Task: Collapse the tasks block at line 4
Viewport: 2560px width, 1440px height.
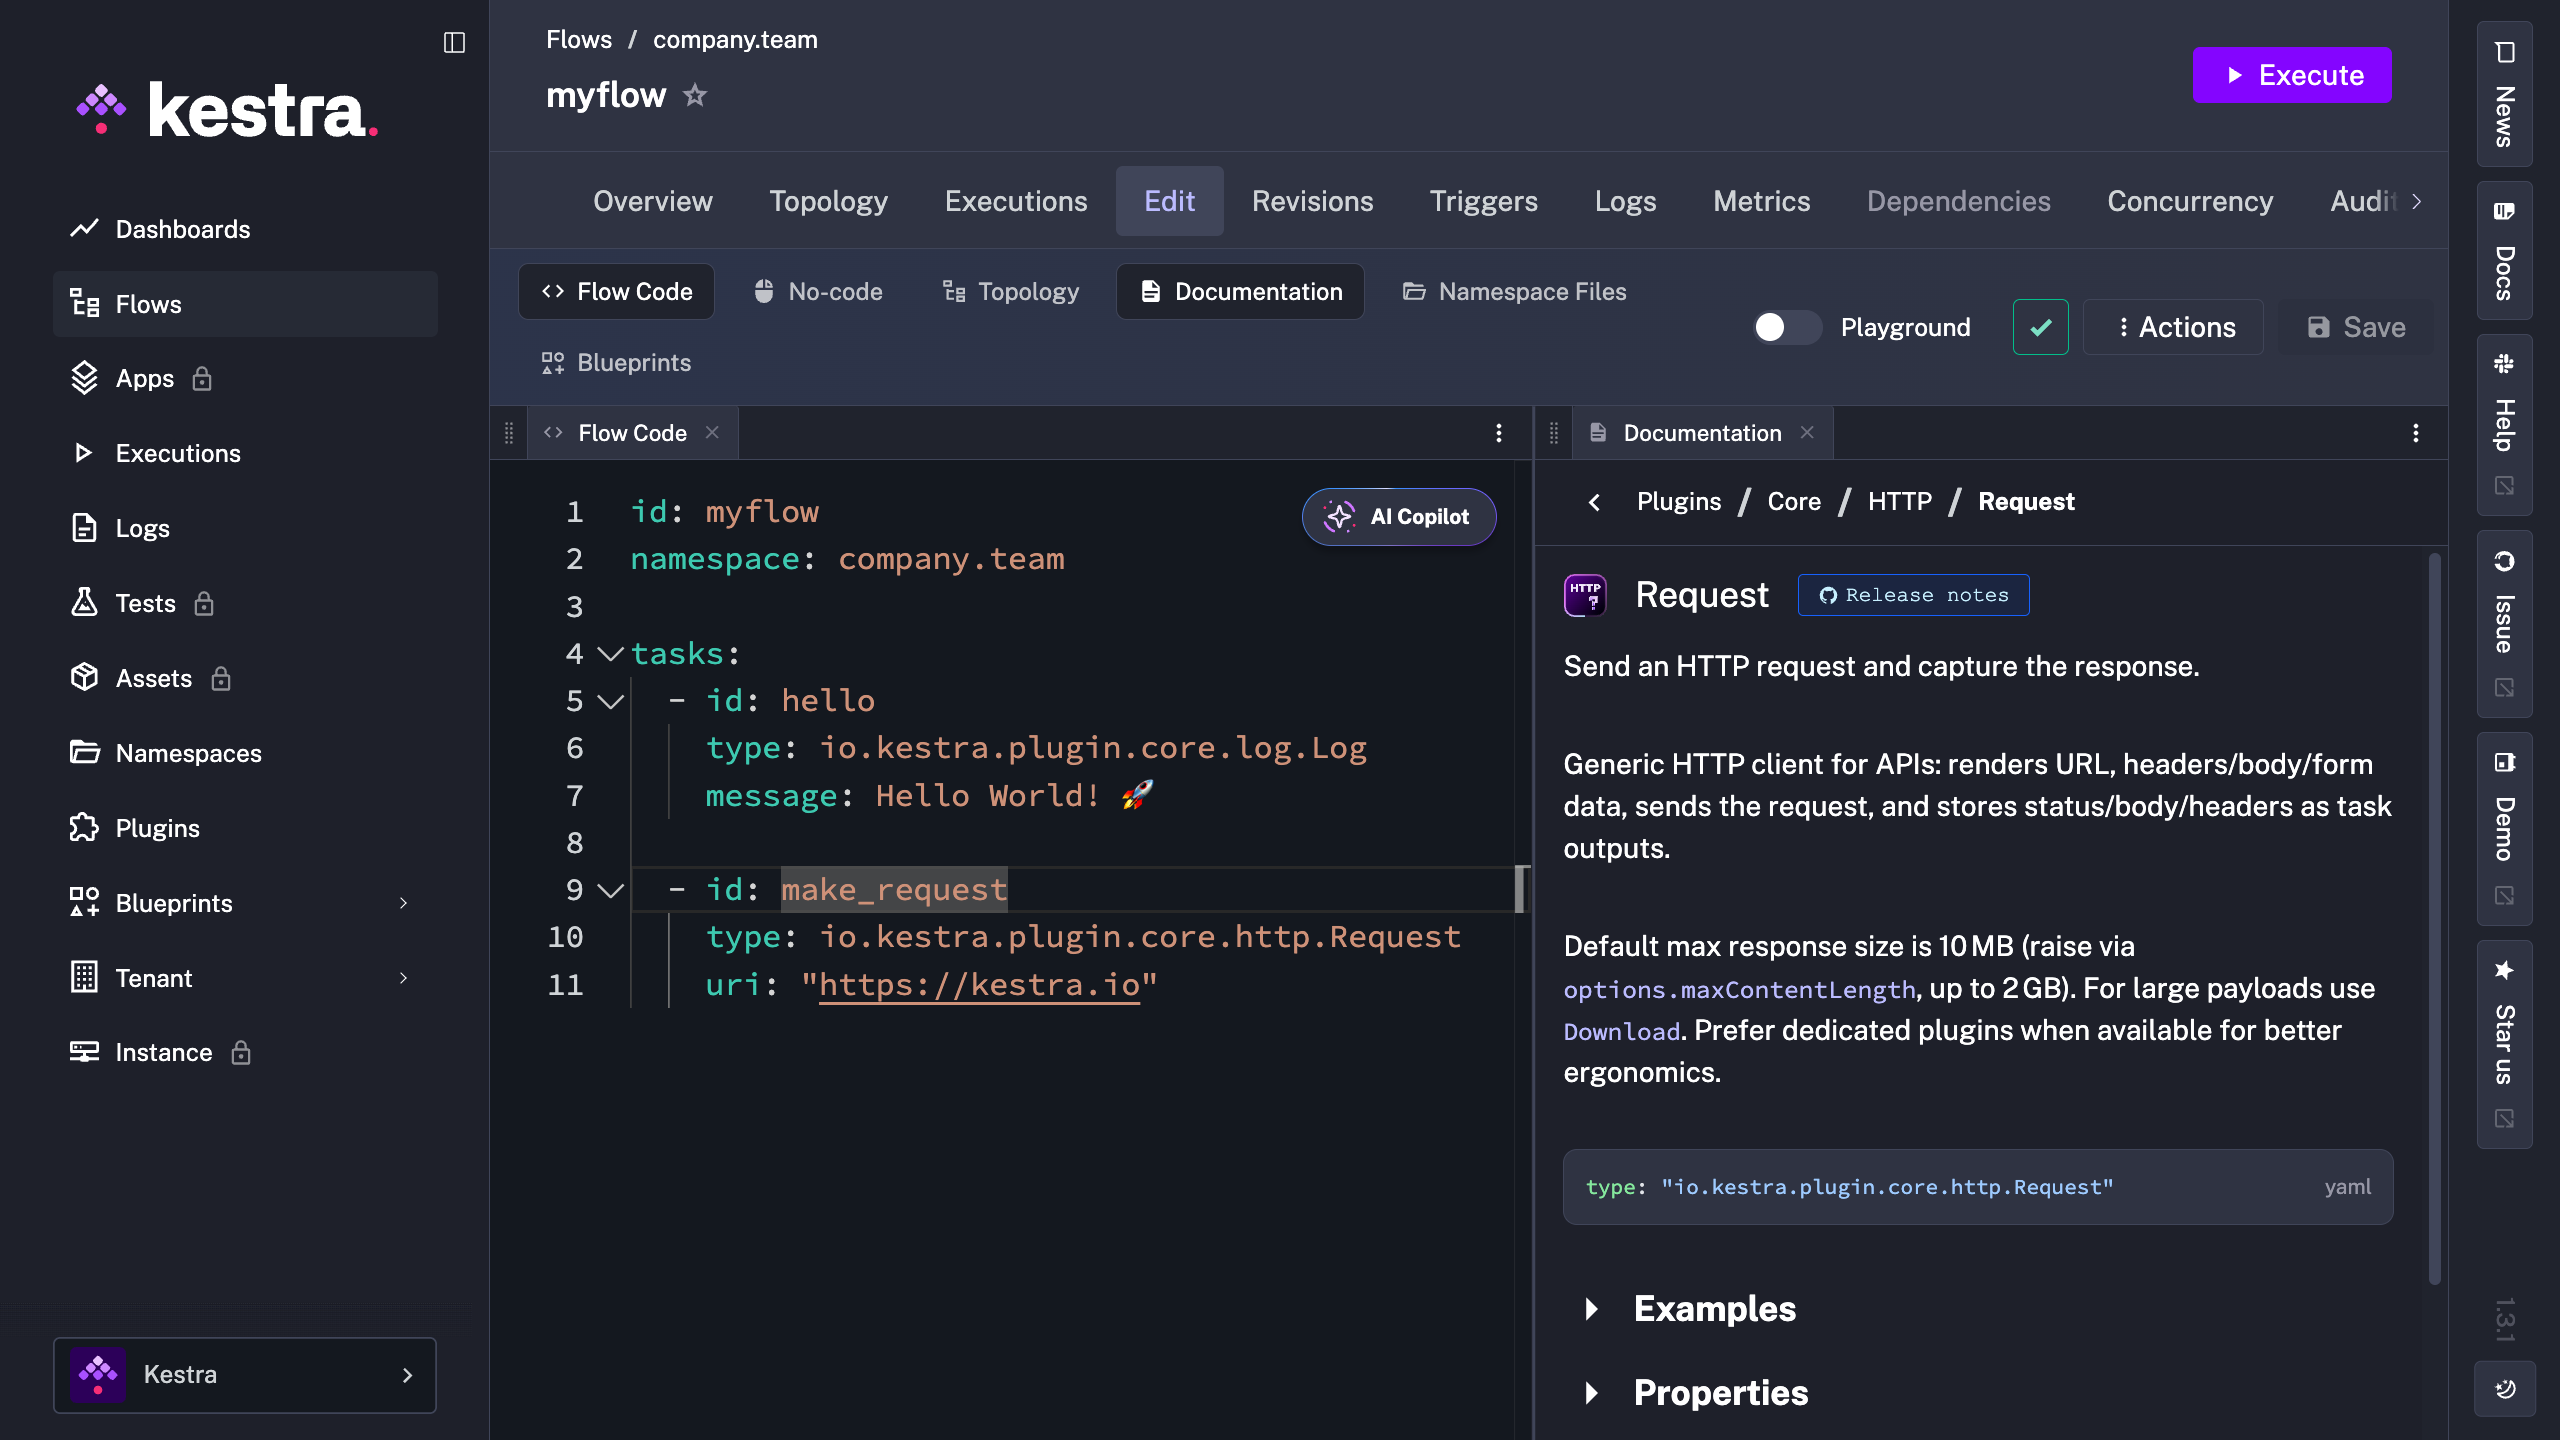Action: (610, 654)
